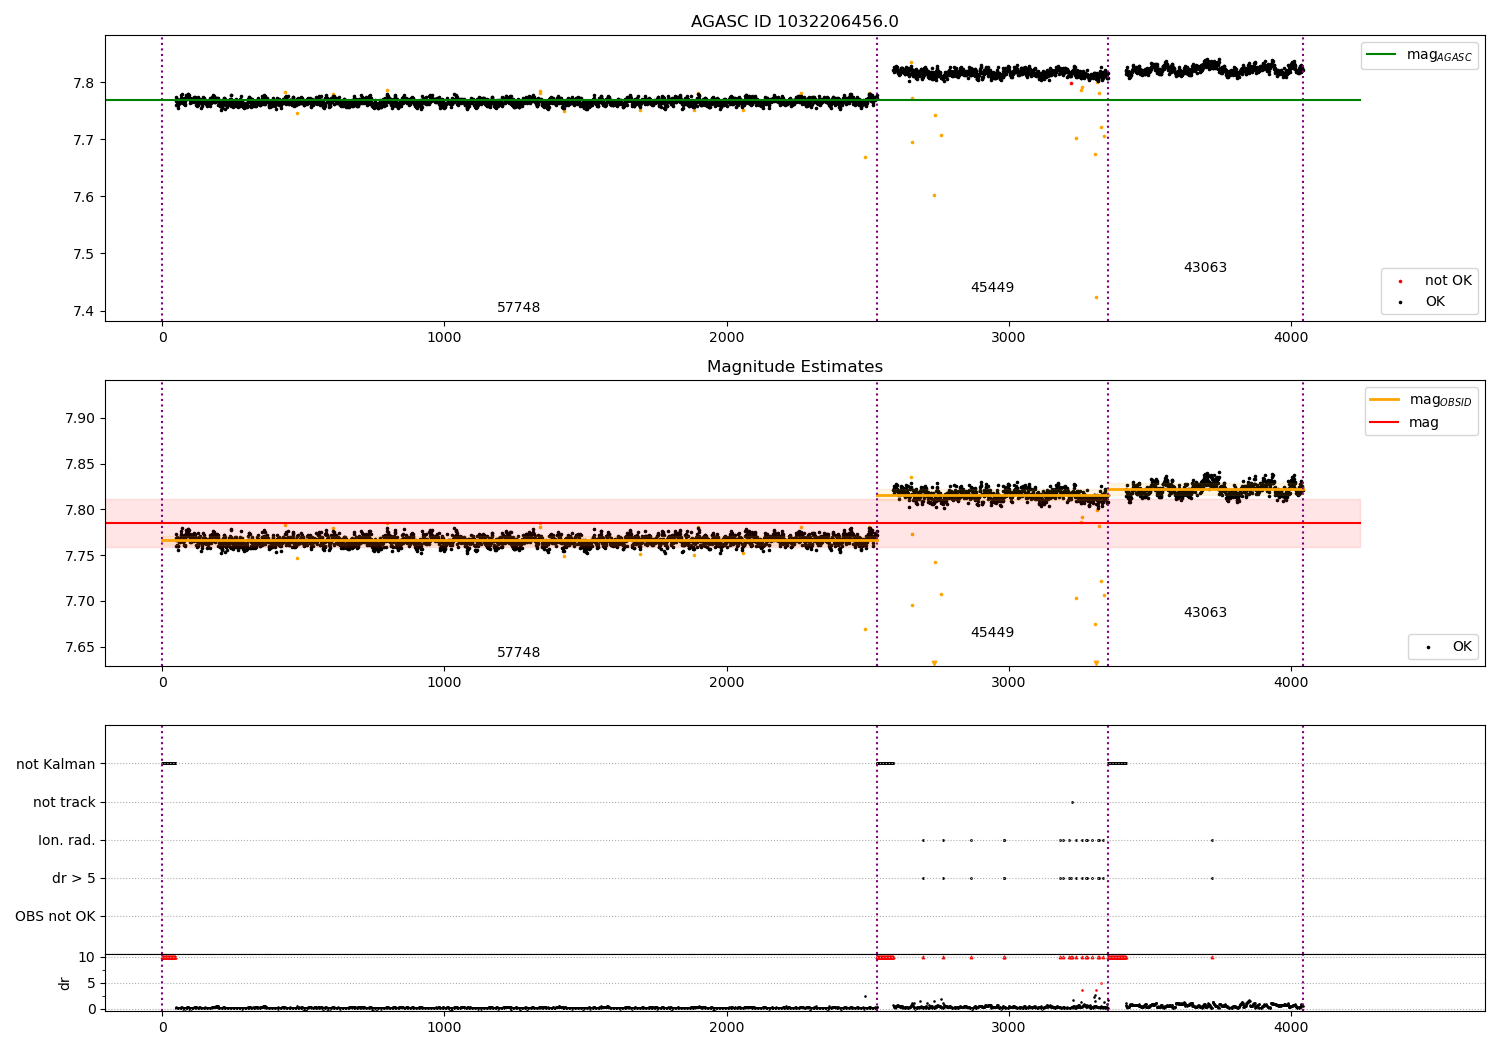Click OBSID label 57748 in Magnitude Estimates plot
The width and height of the screenshot is (1500, 1050).
pyautogui.click(x=518, y=653)
